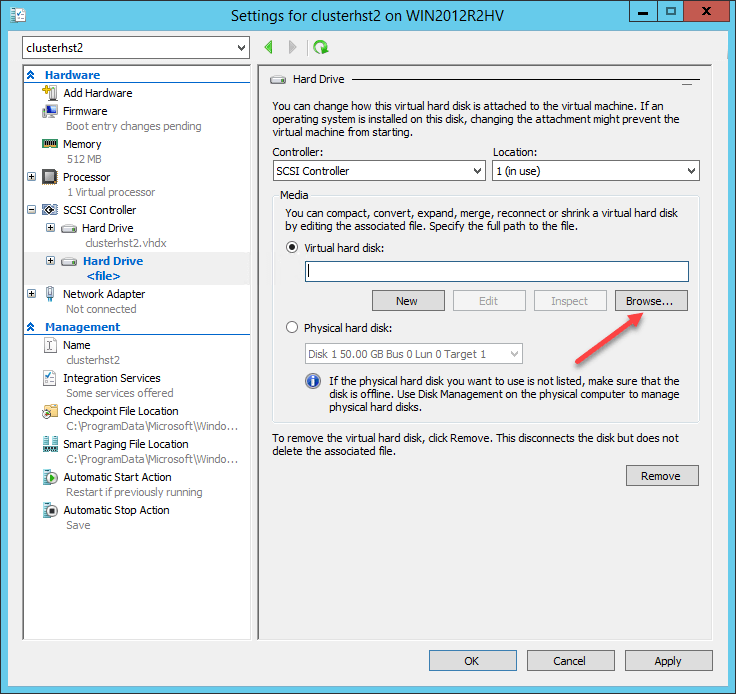Expand the Processor tree node
Screen dimensions: 736x694
pyautogui.click(x=31, y=176)
